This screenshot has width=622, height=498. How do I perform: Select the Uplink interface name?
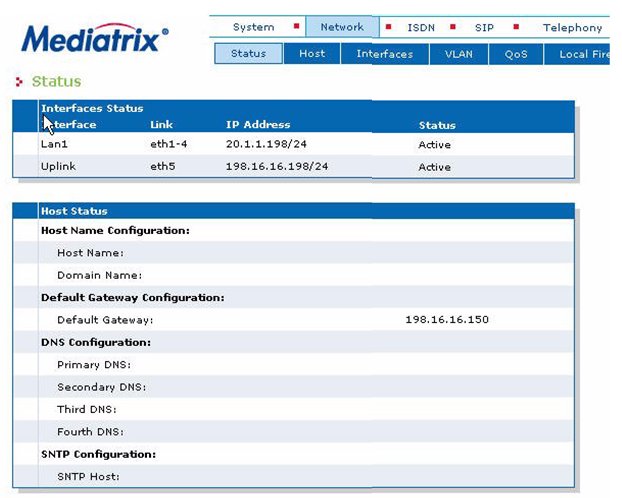tap(58, 166)
